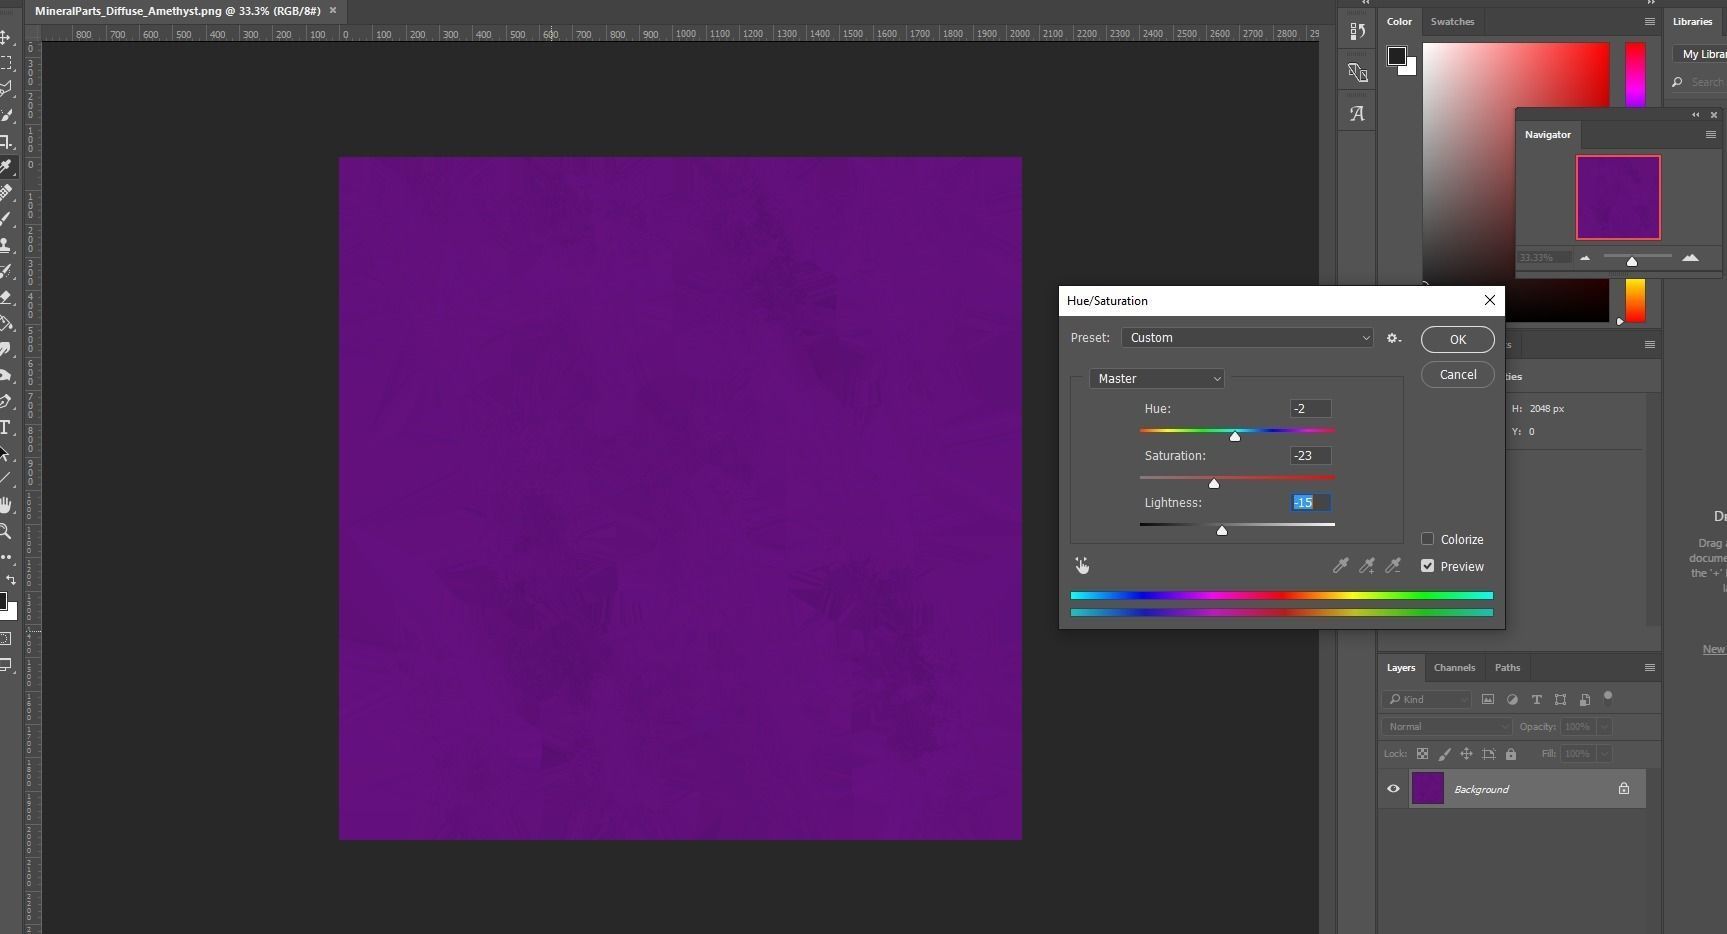Click the Lightness slider handle
The height and width of the screenshot is (934, 1727).
point(1222,530)
